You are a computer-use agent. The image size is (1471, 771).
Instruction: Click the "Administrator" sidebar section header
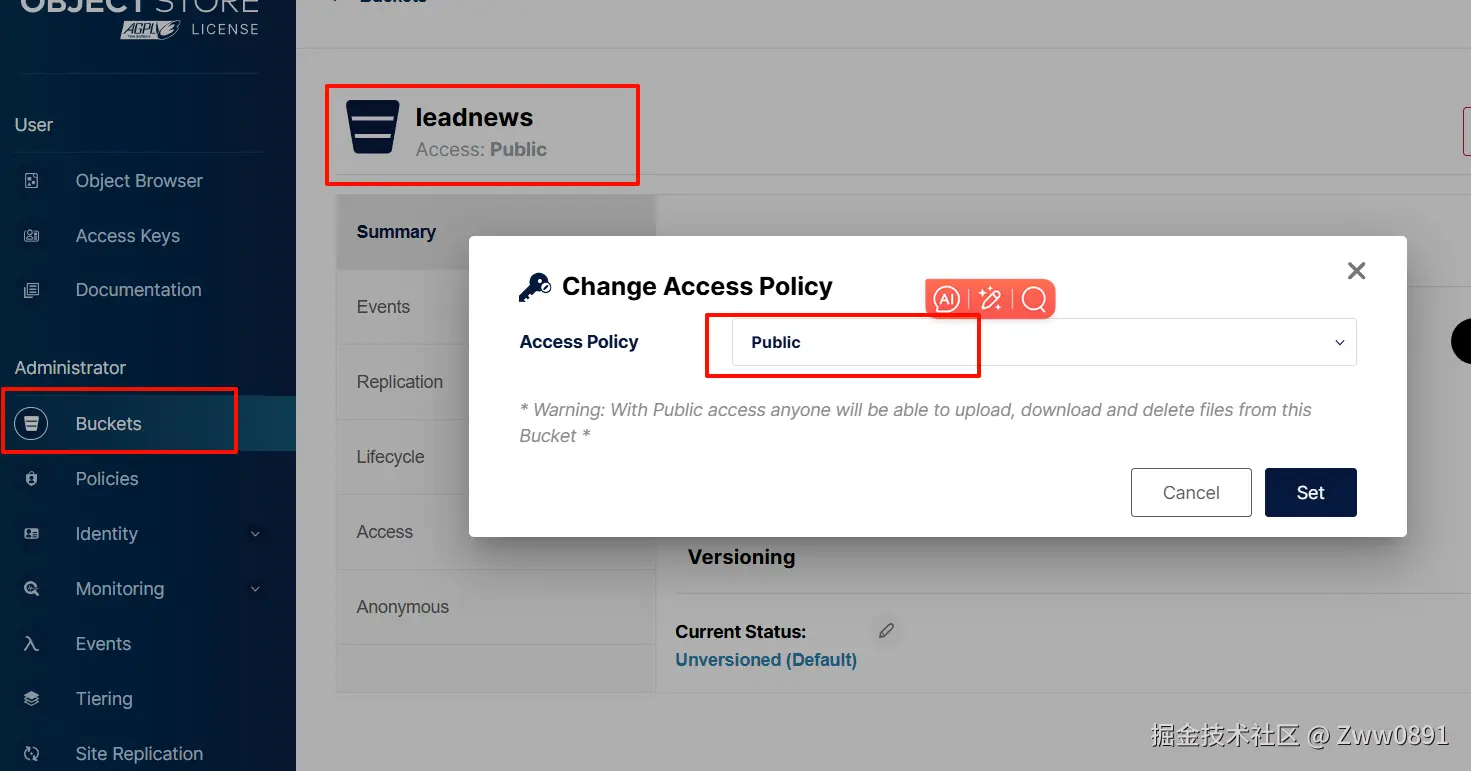click(70, 368)
